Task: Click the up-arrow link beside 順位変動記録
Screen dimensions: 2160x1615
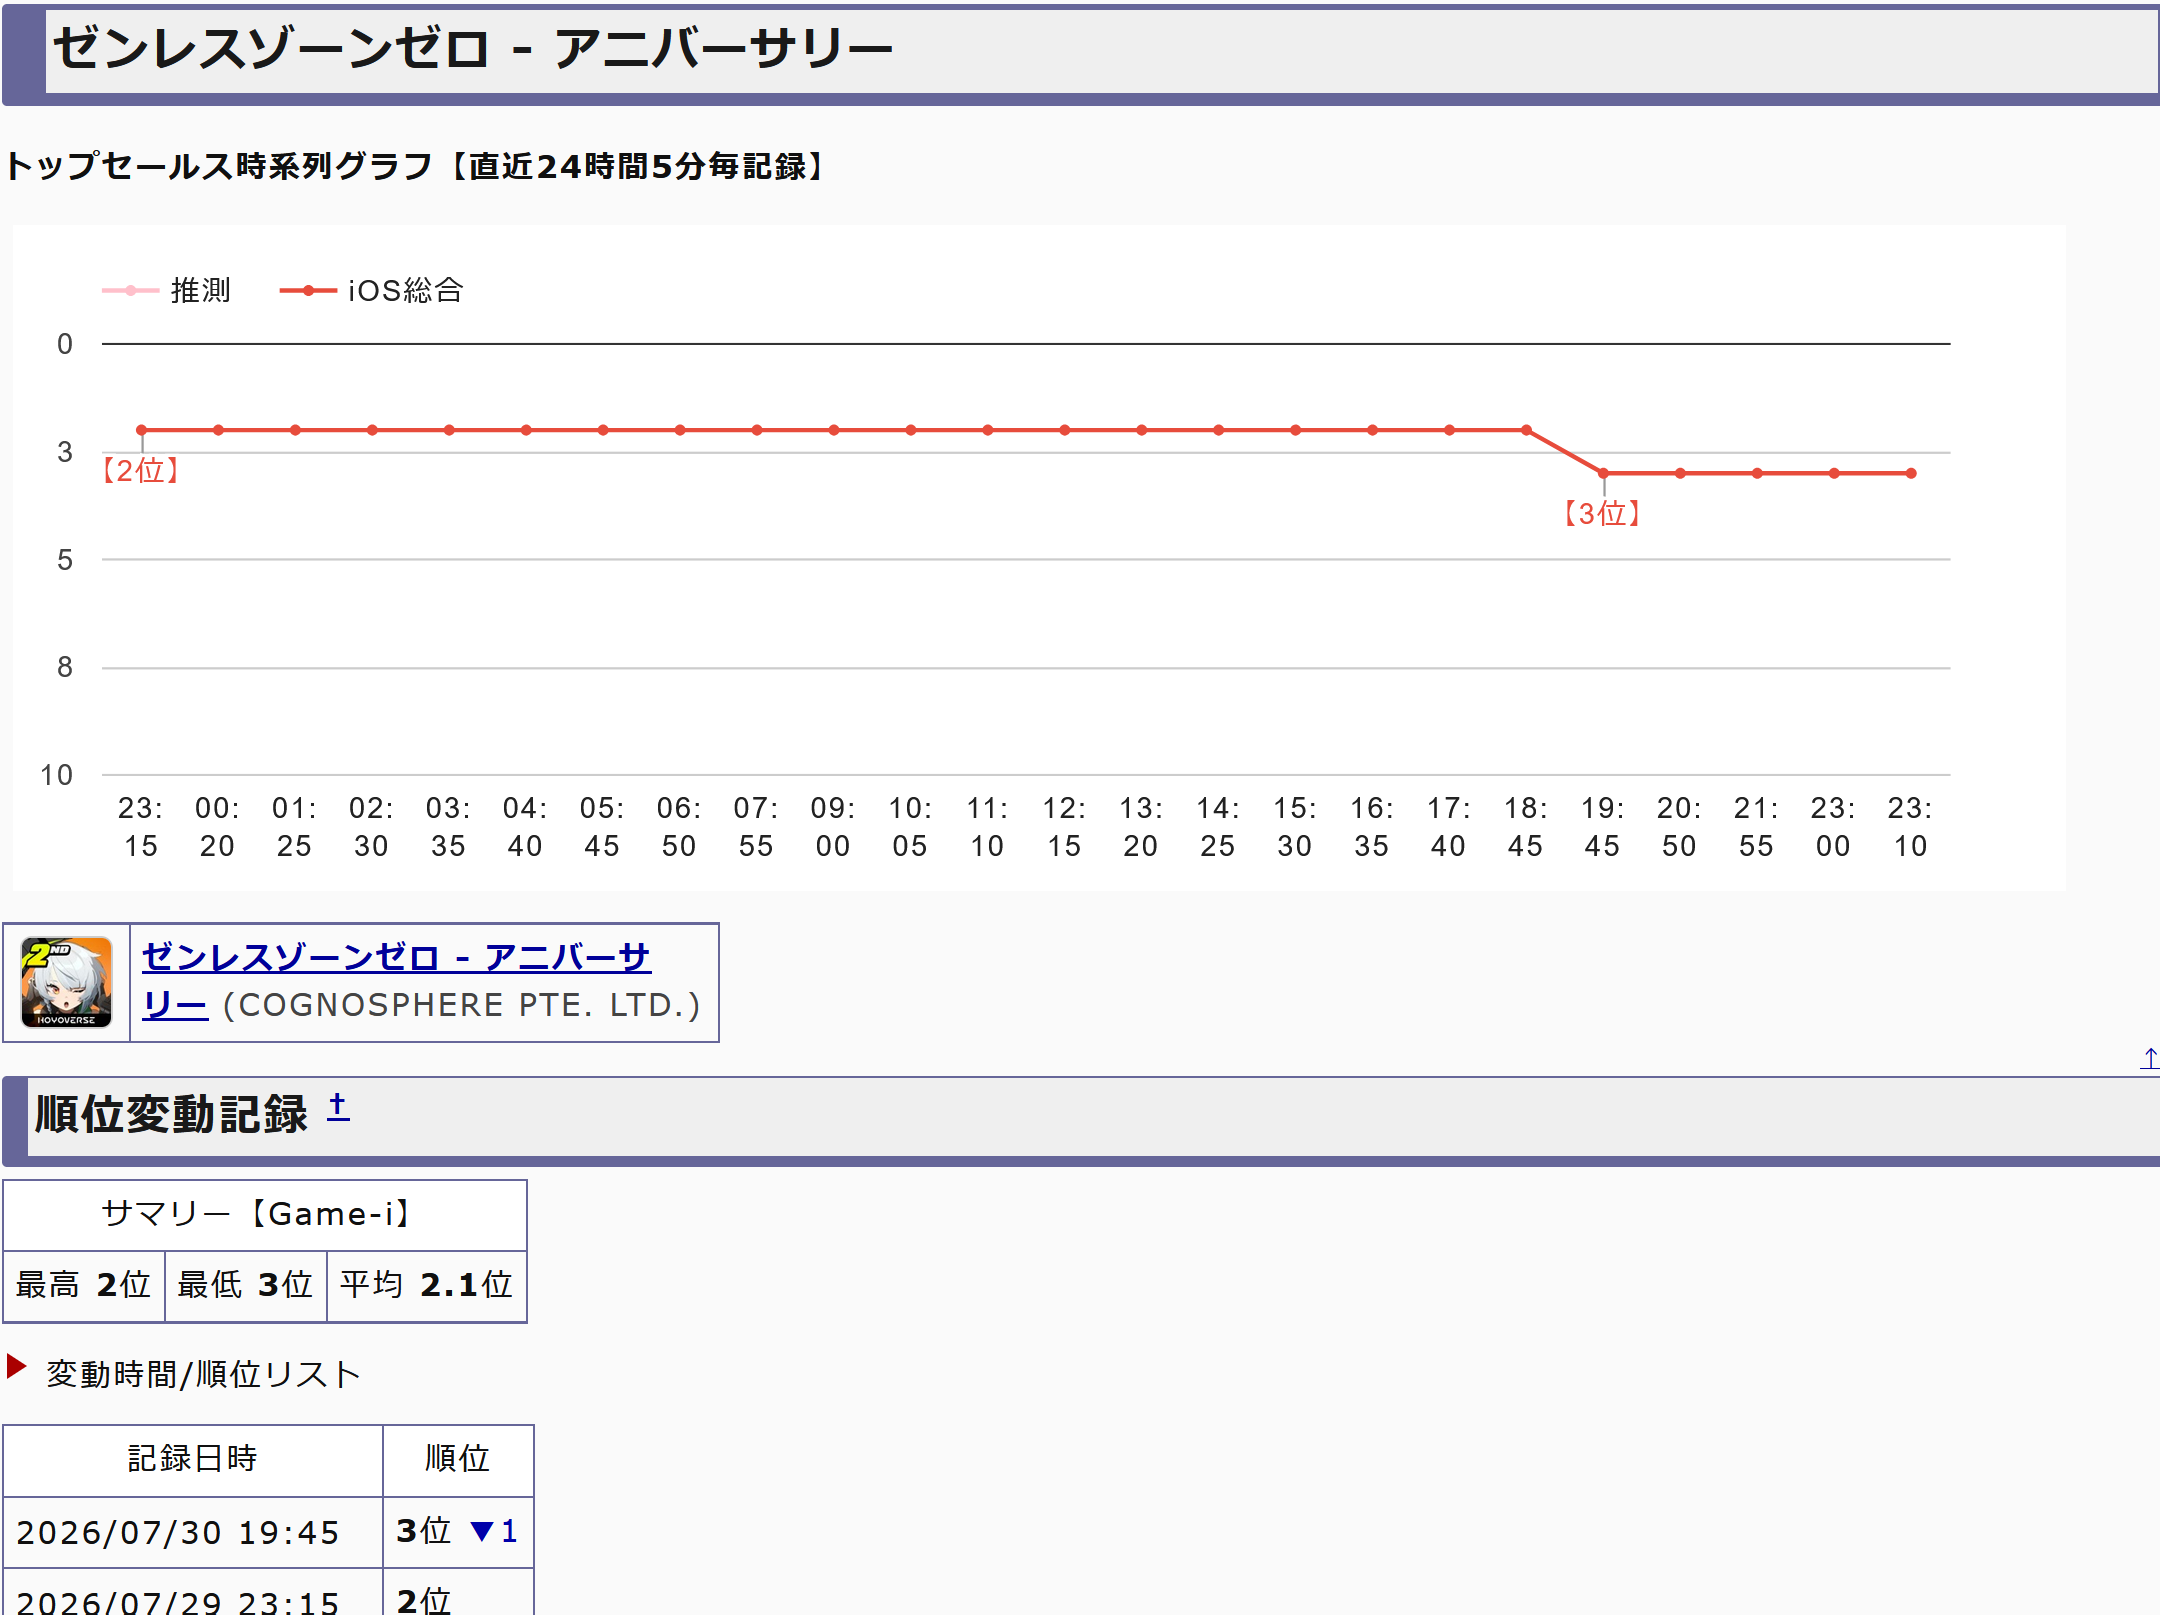Action: click(338, 1107)
